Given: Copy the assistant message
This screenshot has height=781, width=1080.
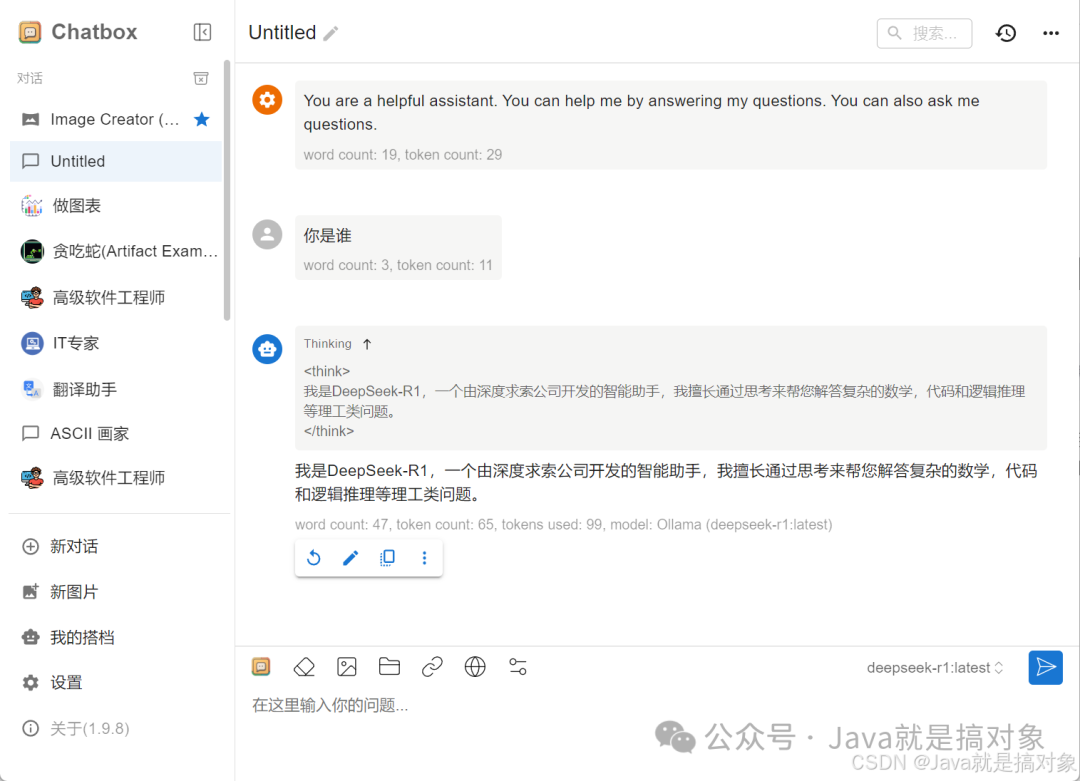Looking at the screenshot, I should point(388,558).
